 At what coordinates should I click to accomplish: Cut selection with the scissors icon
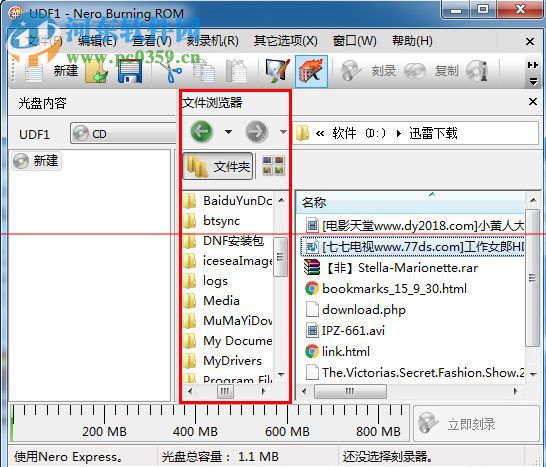[x=172, y=71]
